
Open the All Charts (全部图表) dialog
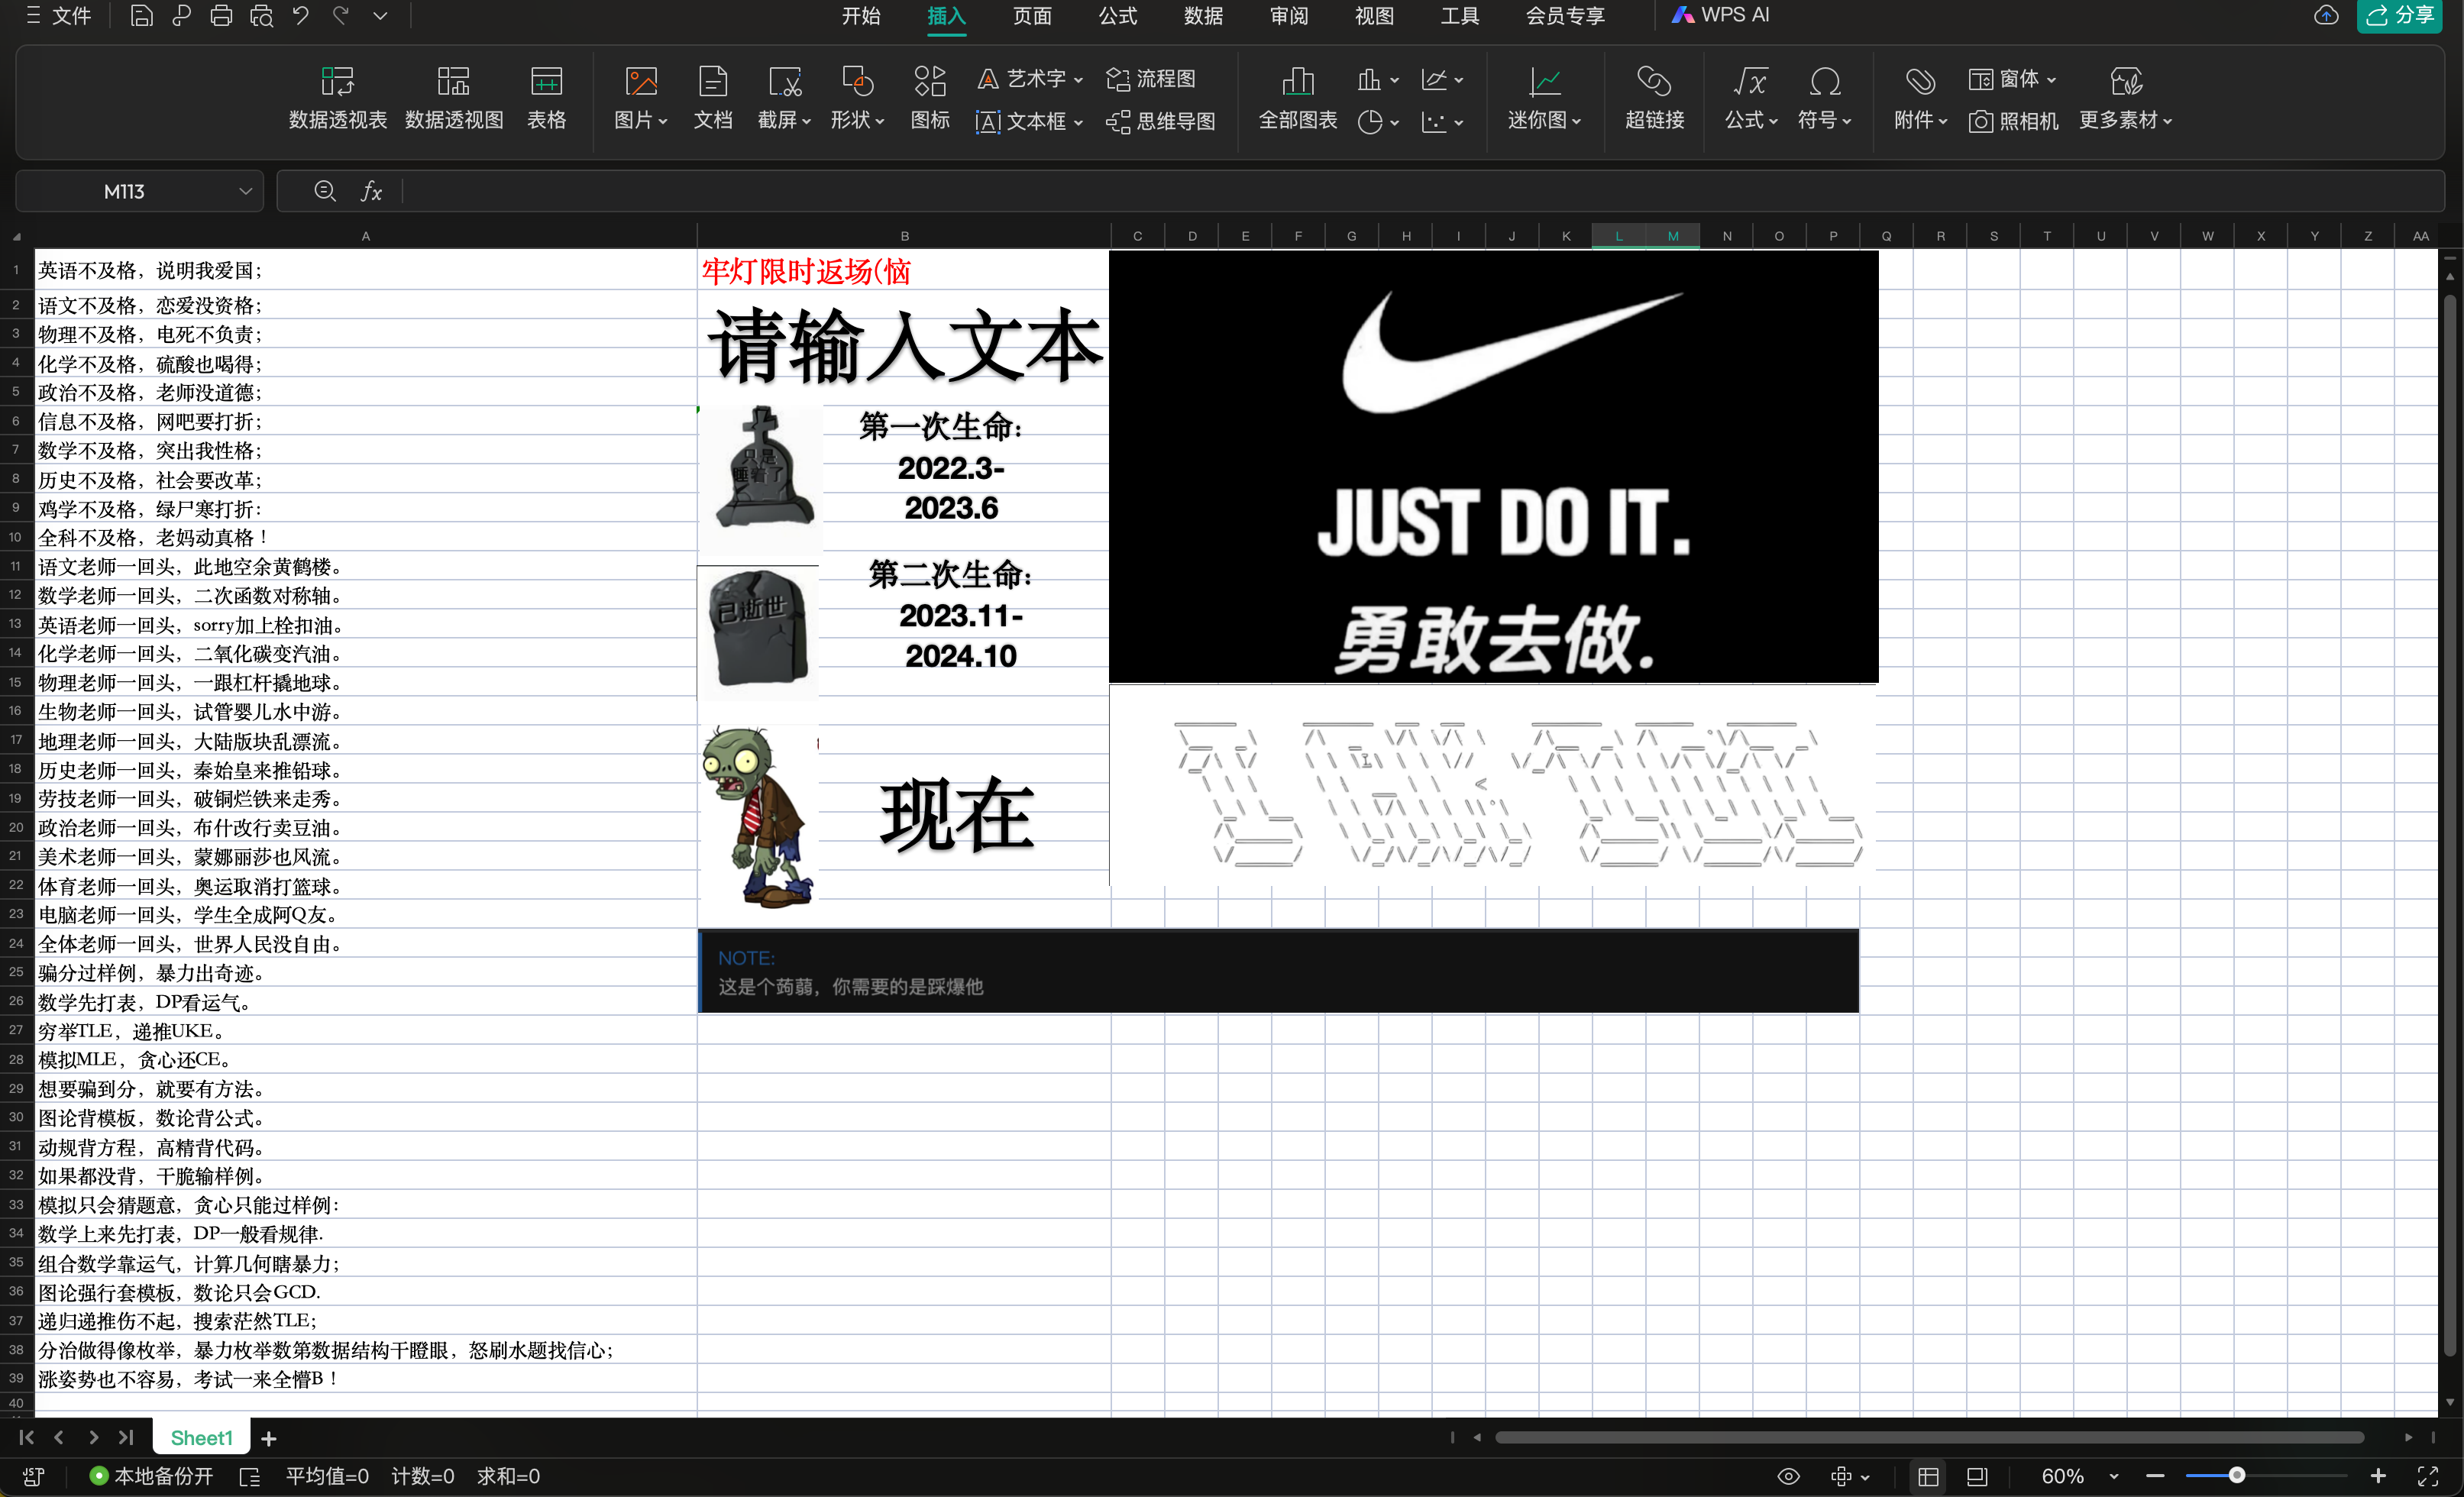pyautogui.click(x=1298, y=98)
